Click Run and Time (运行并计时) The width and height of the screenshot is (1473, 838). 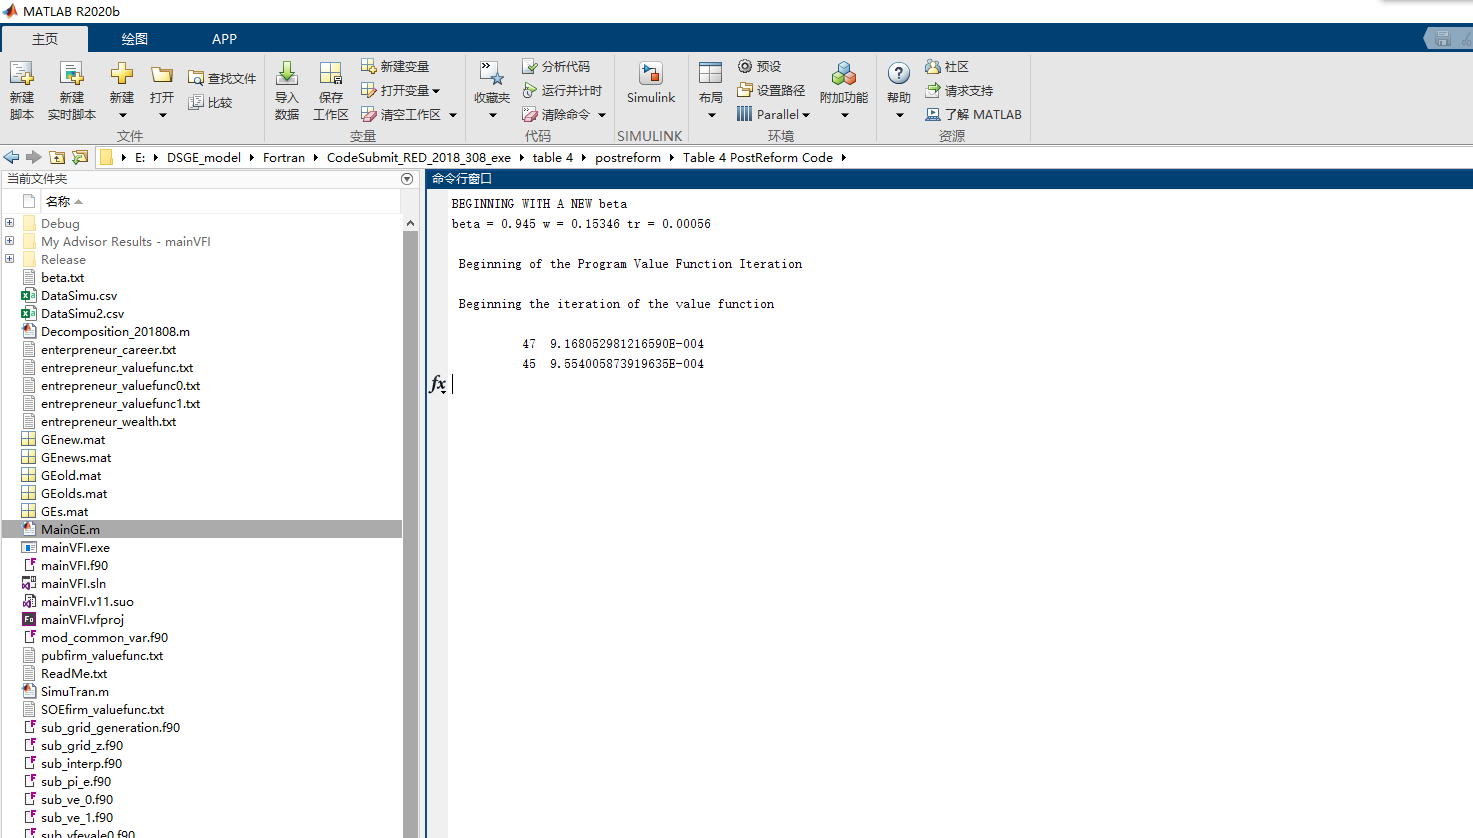point(562,90)
